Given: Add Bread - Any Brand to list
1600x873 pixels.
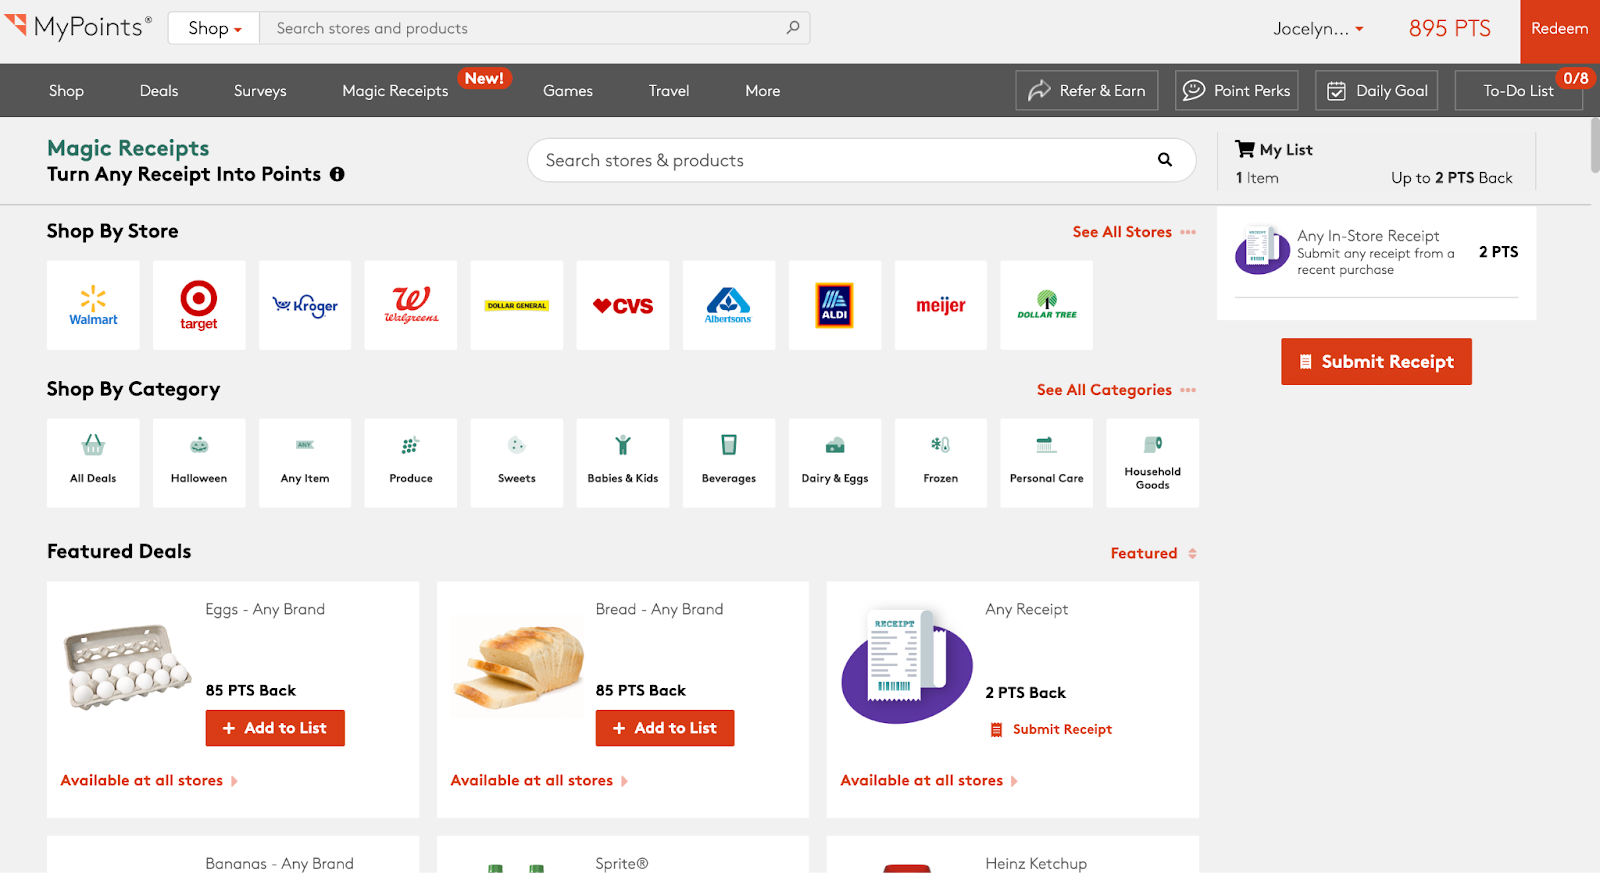Looking at the screenshot, I should (665, 728).
